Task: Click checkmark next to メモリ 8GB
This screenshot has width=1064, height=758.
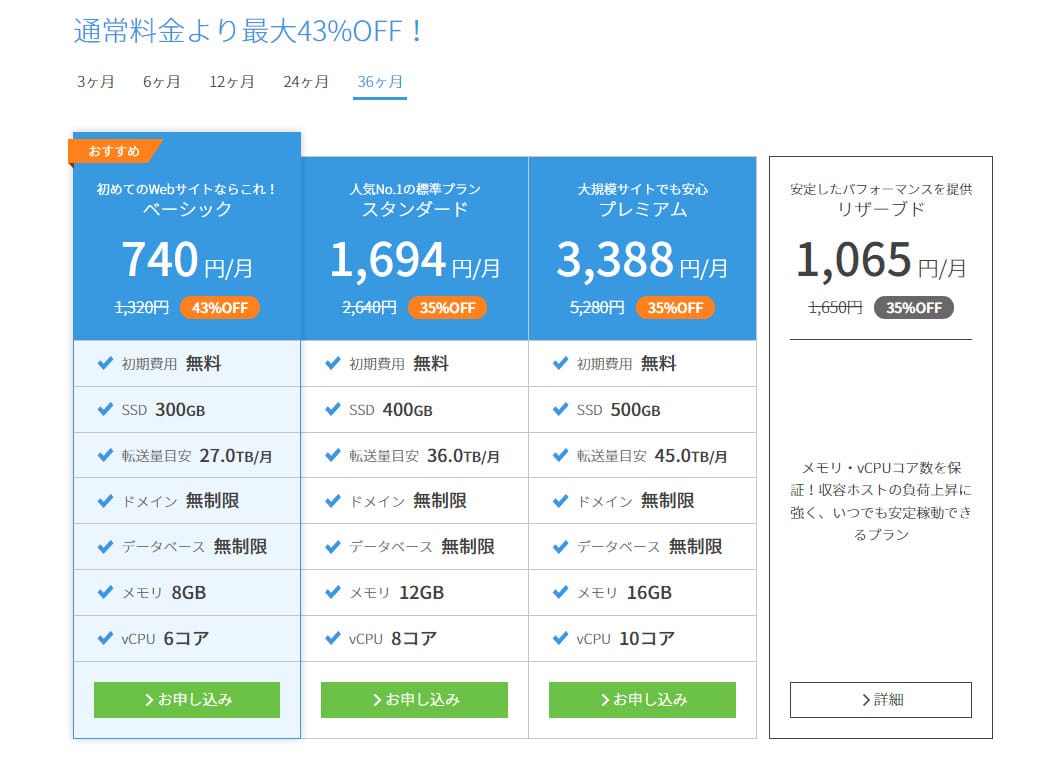Action: click(105, 592)
